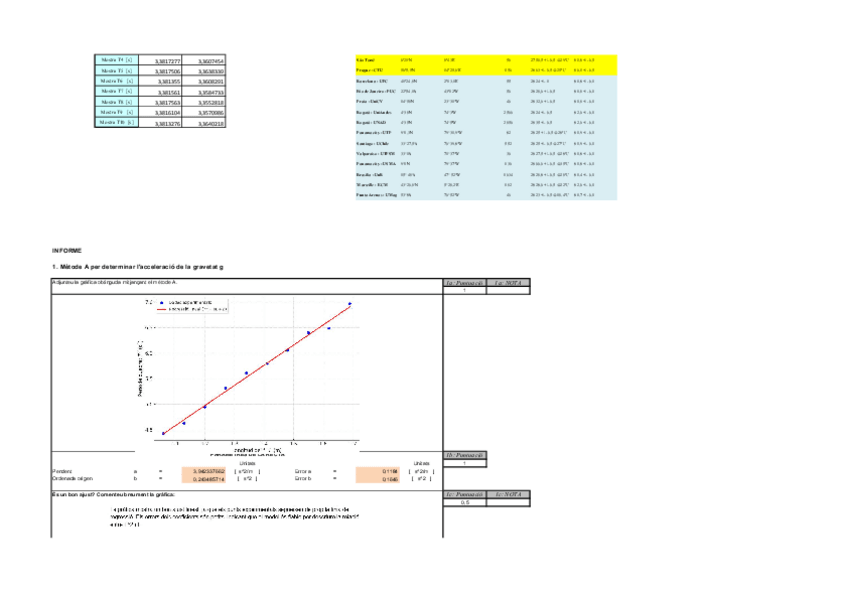848x599 pixels.
Task: Select the cell containing 3,3813276
Action: [x=166, y=123]
